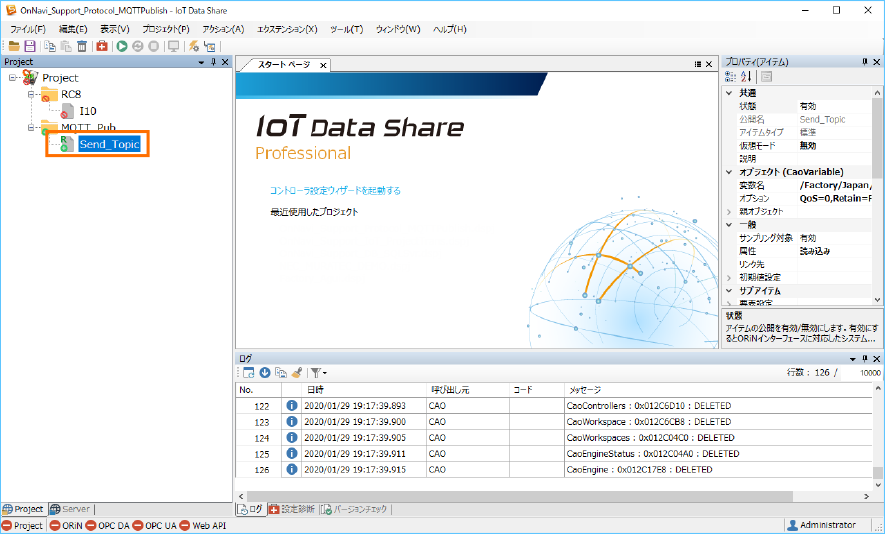Copy log entries using log toolbar copy icon
The width and height of the screenshot is (885, 534).
click(281, 373)
